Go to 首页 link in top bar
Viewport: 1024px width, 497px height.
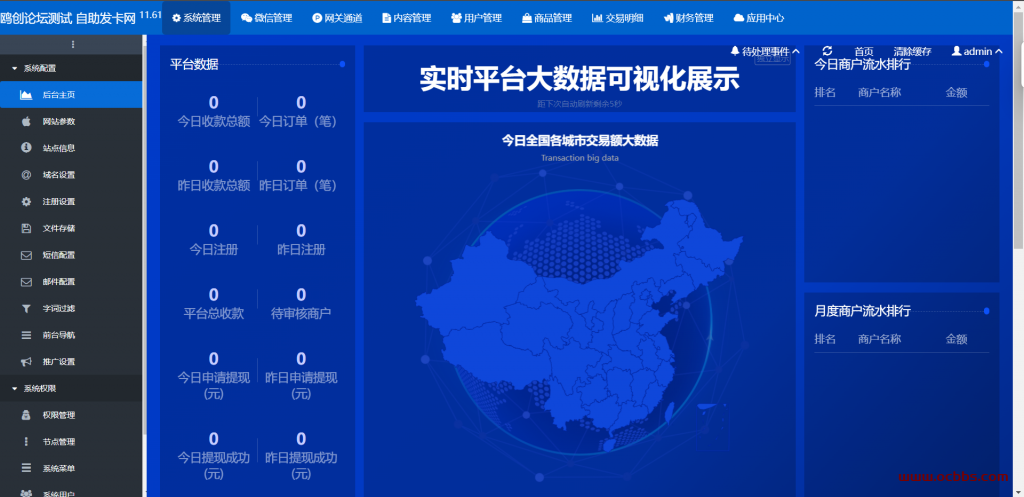tap(864, 52)
